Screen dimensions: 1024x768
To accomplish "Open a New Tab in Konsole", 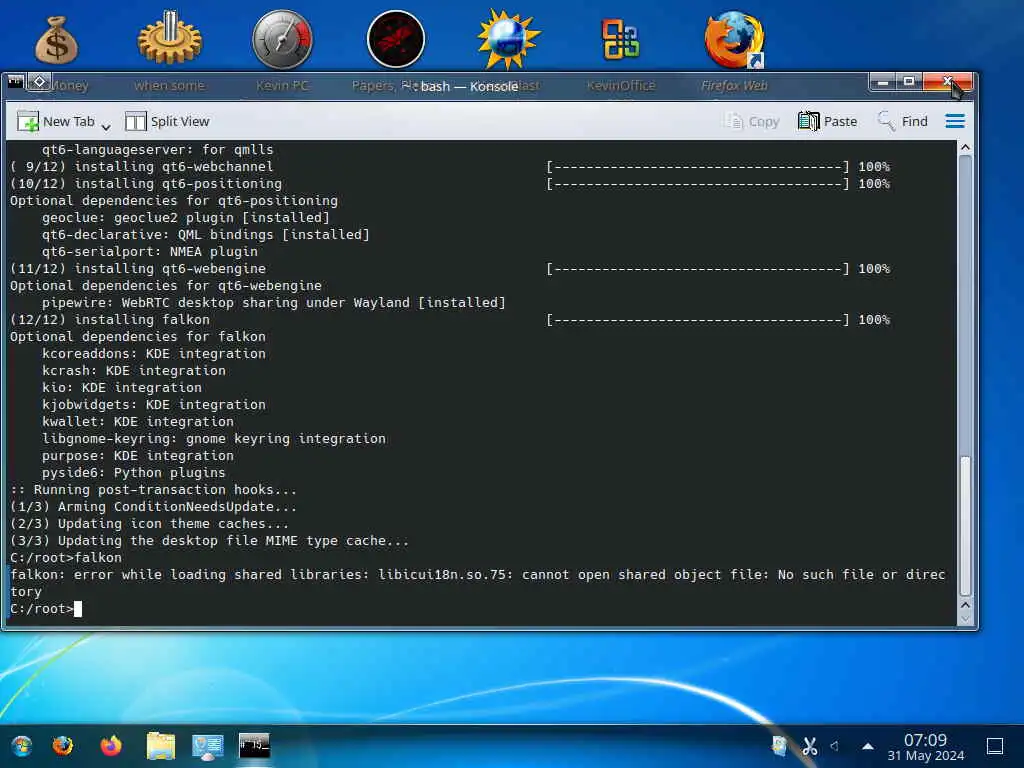I will coord(56,121).
